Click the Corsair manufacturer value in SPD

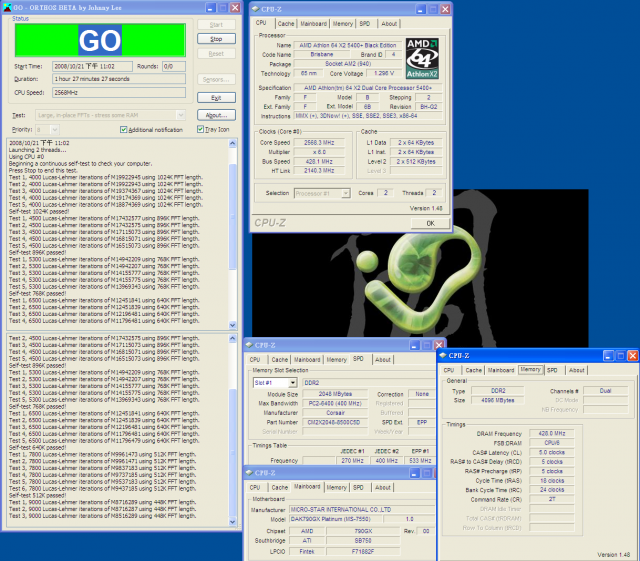click(336, 413)
